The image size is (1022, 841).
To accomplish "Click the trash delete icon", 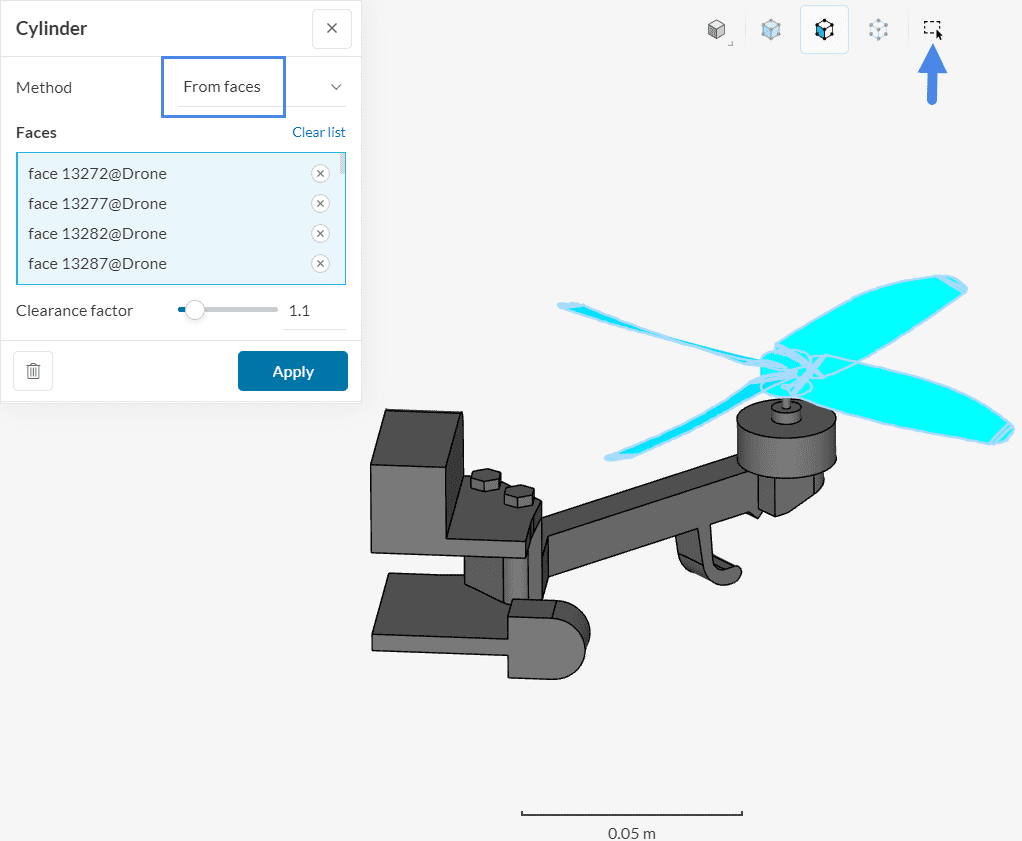I will [x=33, y=371].
